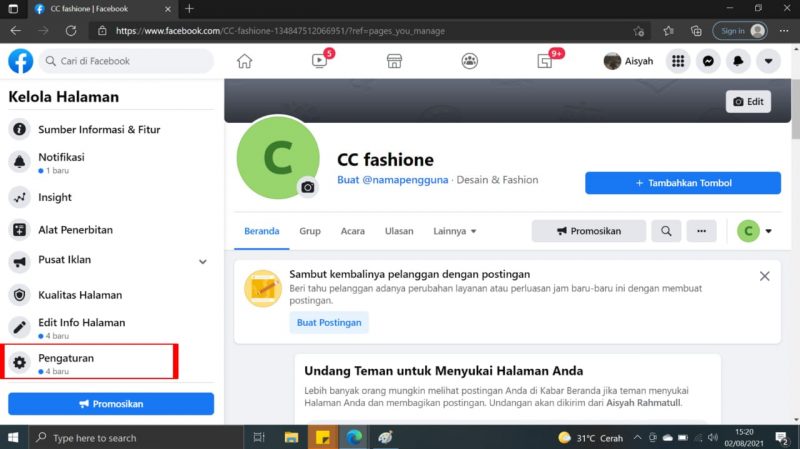Click the taskbar search box

click(135, 437)
